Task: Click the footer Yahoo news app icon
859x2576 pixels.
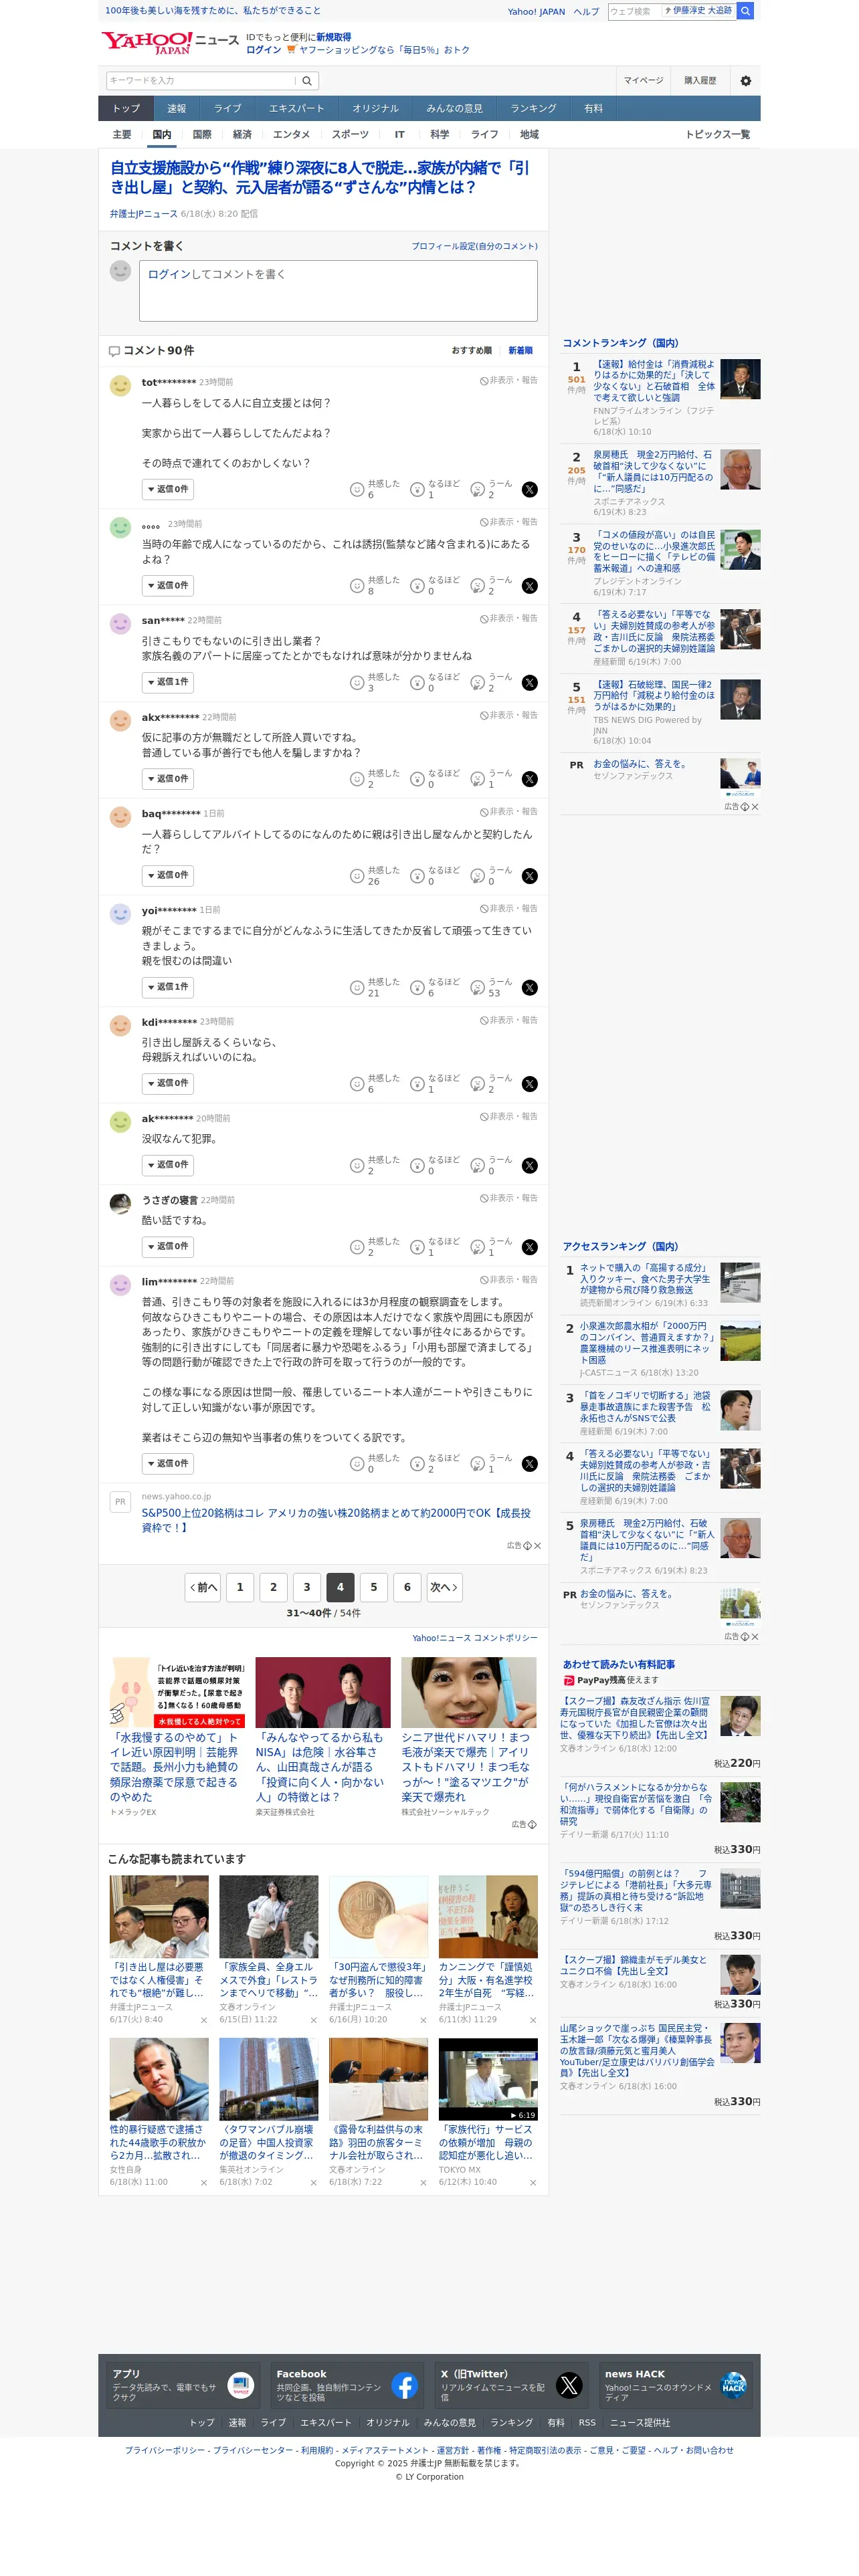Action: point(241,2386)
